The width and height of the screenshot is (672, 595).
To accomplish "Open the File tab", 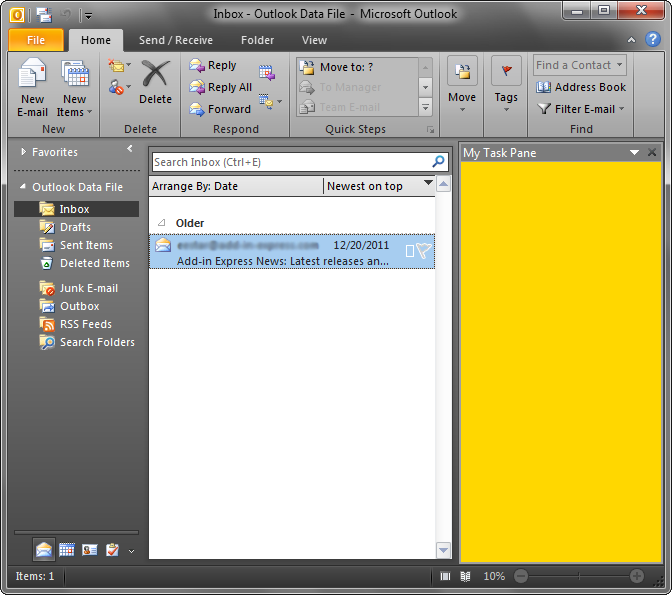I will click(x=36, y=40).
